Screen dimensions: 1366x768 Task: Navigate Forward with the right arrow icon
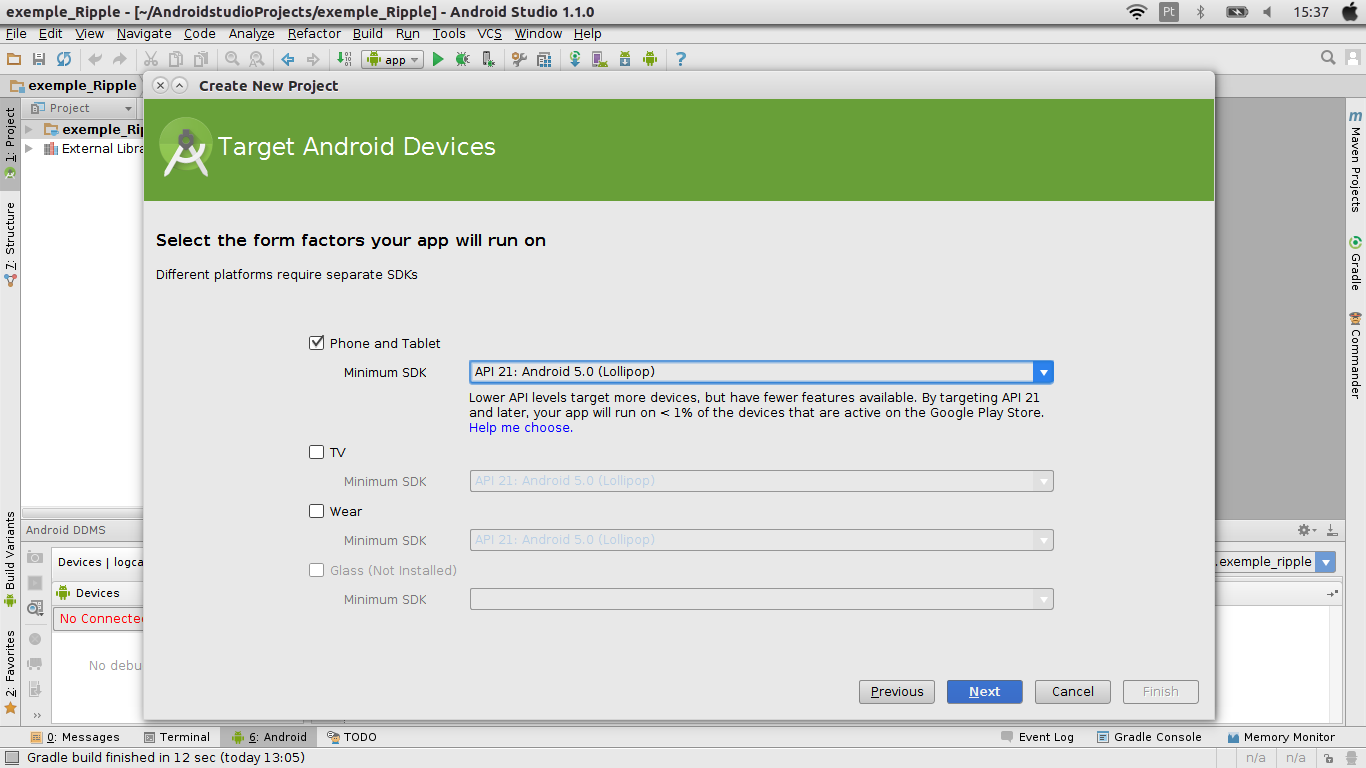pos(313,59)
